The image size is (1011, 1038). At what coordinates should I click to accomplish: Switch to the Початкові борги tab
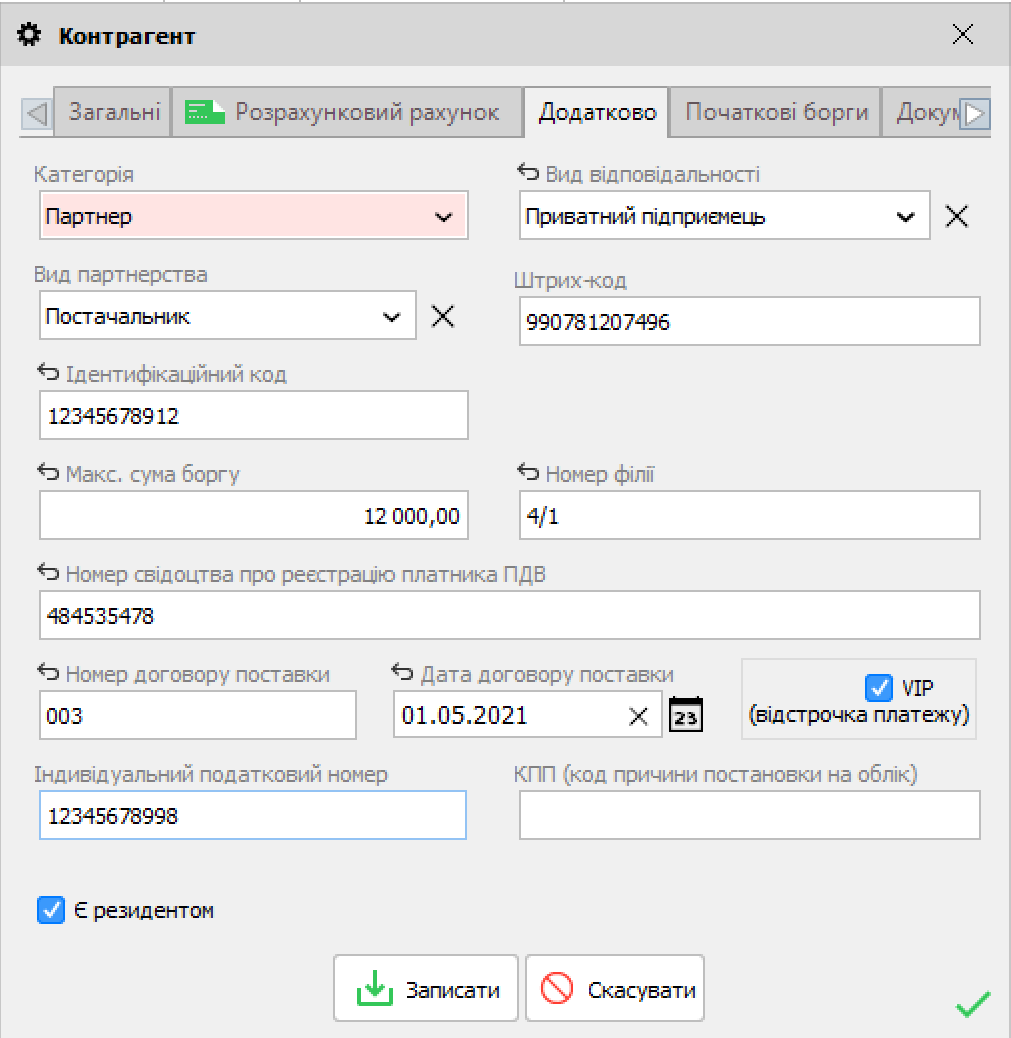pos(776,112)
